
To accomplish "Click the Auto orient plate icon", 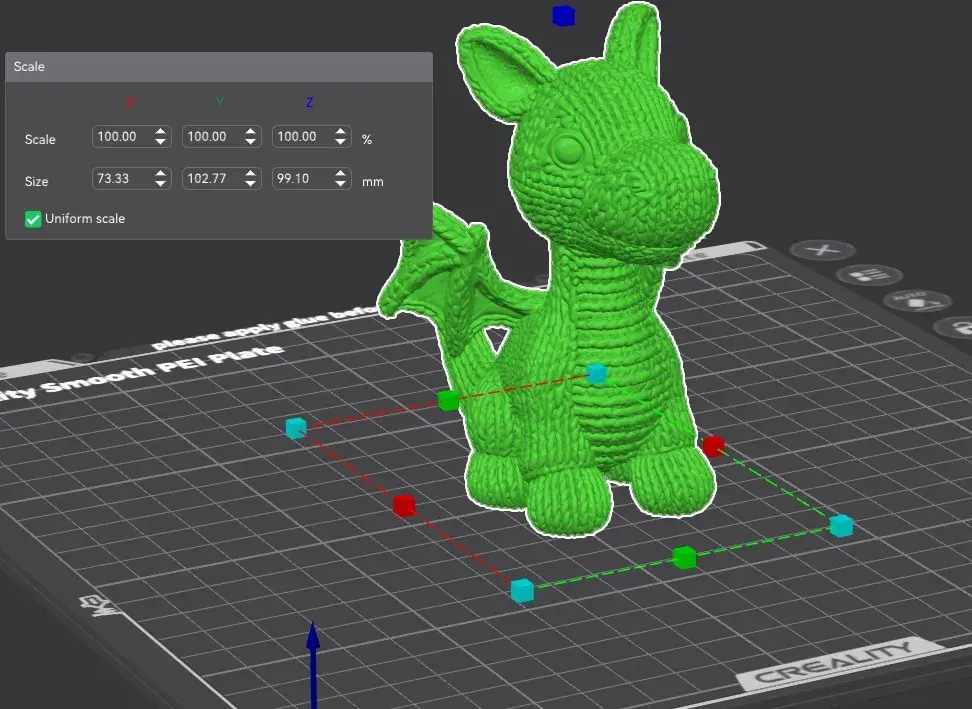I will pos(917,301).
